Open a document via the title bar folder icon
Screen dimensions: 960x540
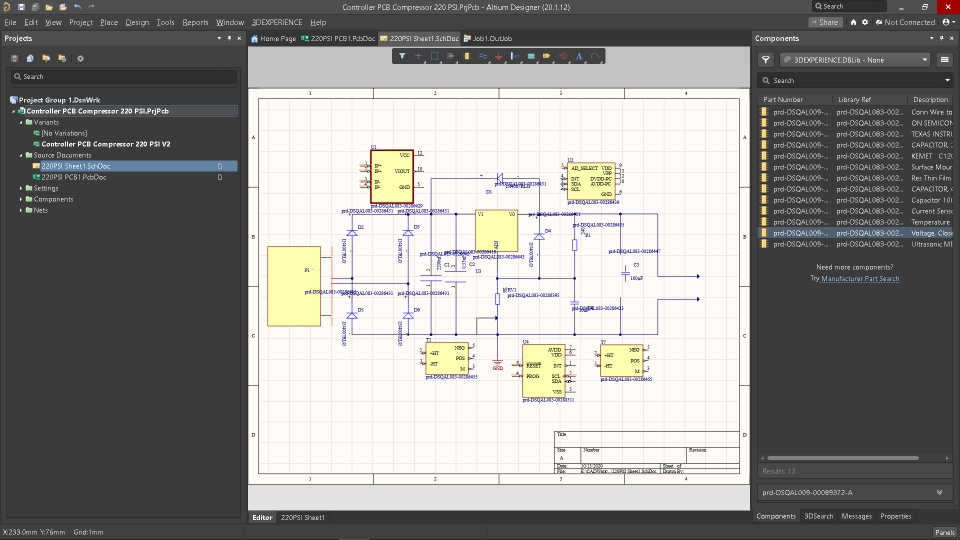(x=49, y=7)
